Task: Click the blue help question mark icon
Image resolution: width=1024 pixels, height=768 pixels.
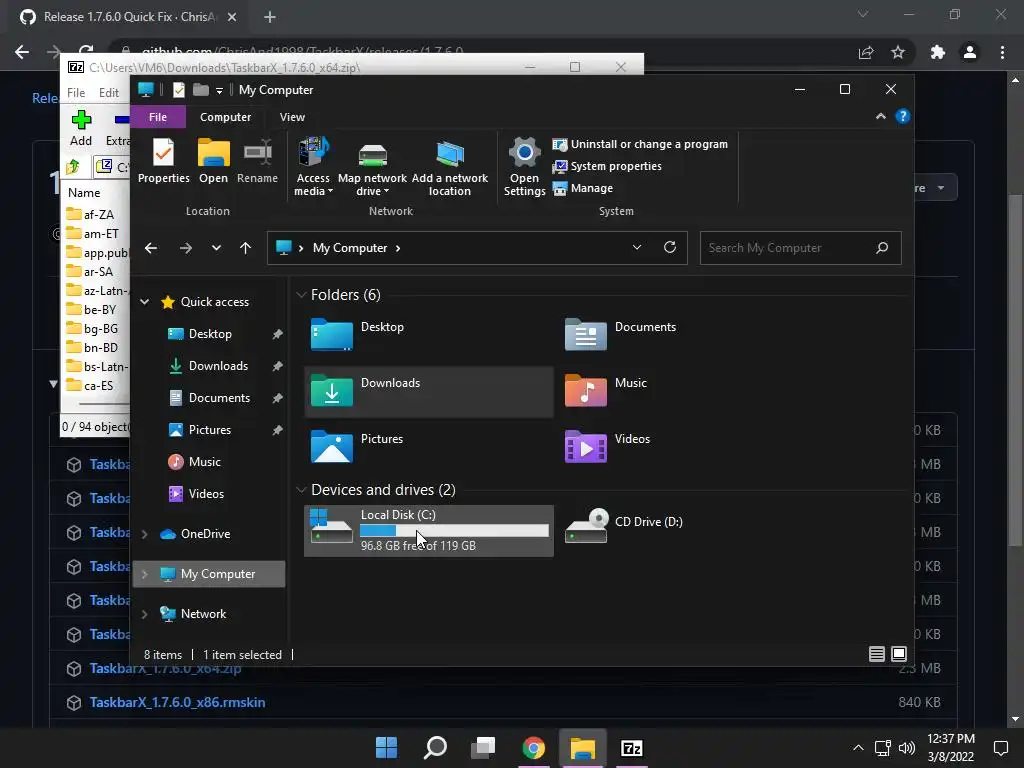Action: [903, 116]
